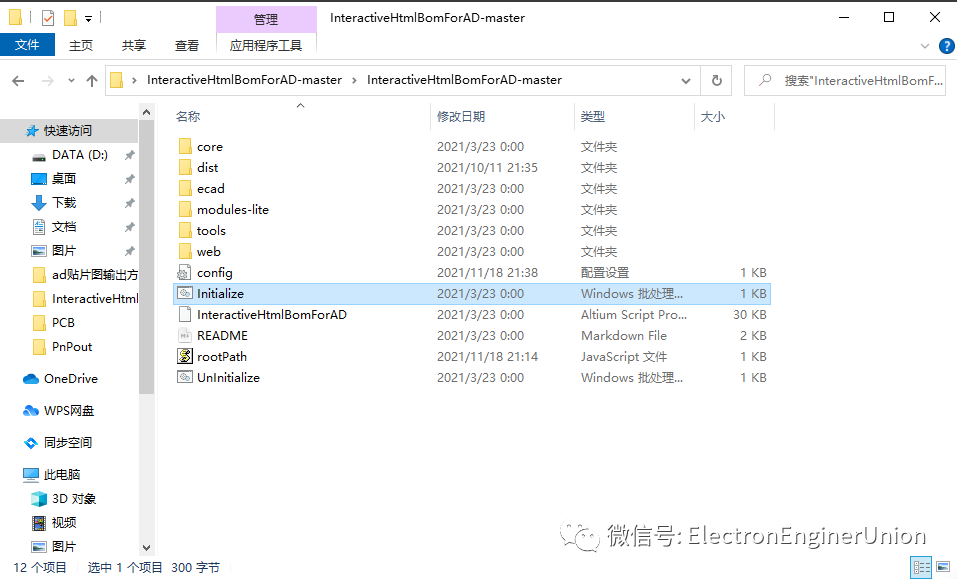Click the config settings file icon
This screenshot has height=579, width=957.
tap(184, 273)
